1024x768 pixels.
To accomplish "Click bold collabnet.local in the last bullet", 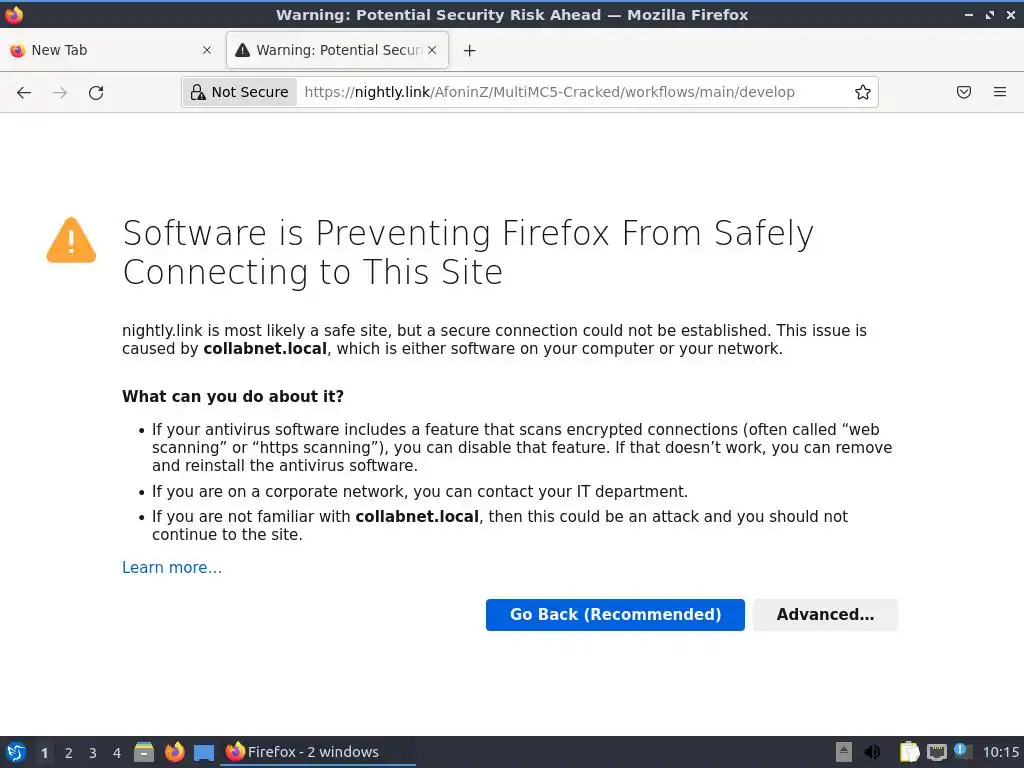I will [417, 517].
